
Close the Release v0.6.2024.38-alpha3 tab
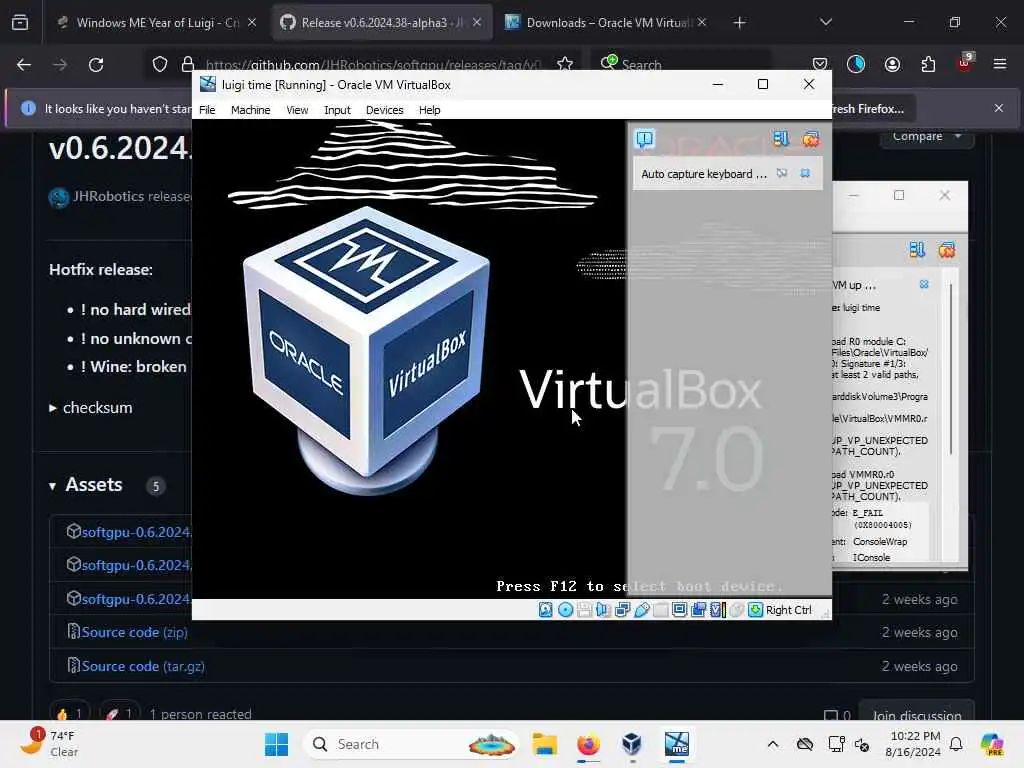click(x=477, y=23)
